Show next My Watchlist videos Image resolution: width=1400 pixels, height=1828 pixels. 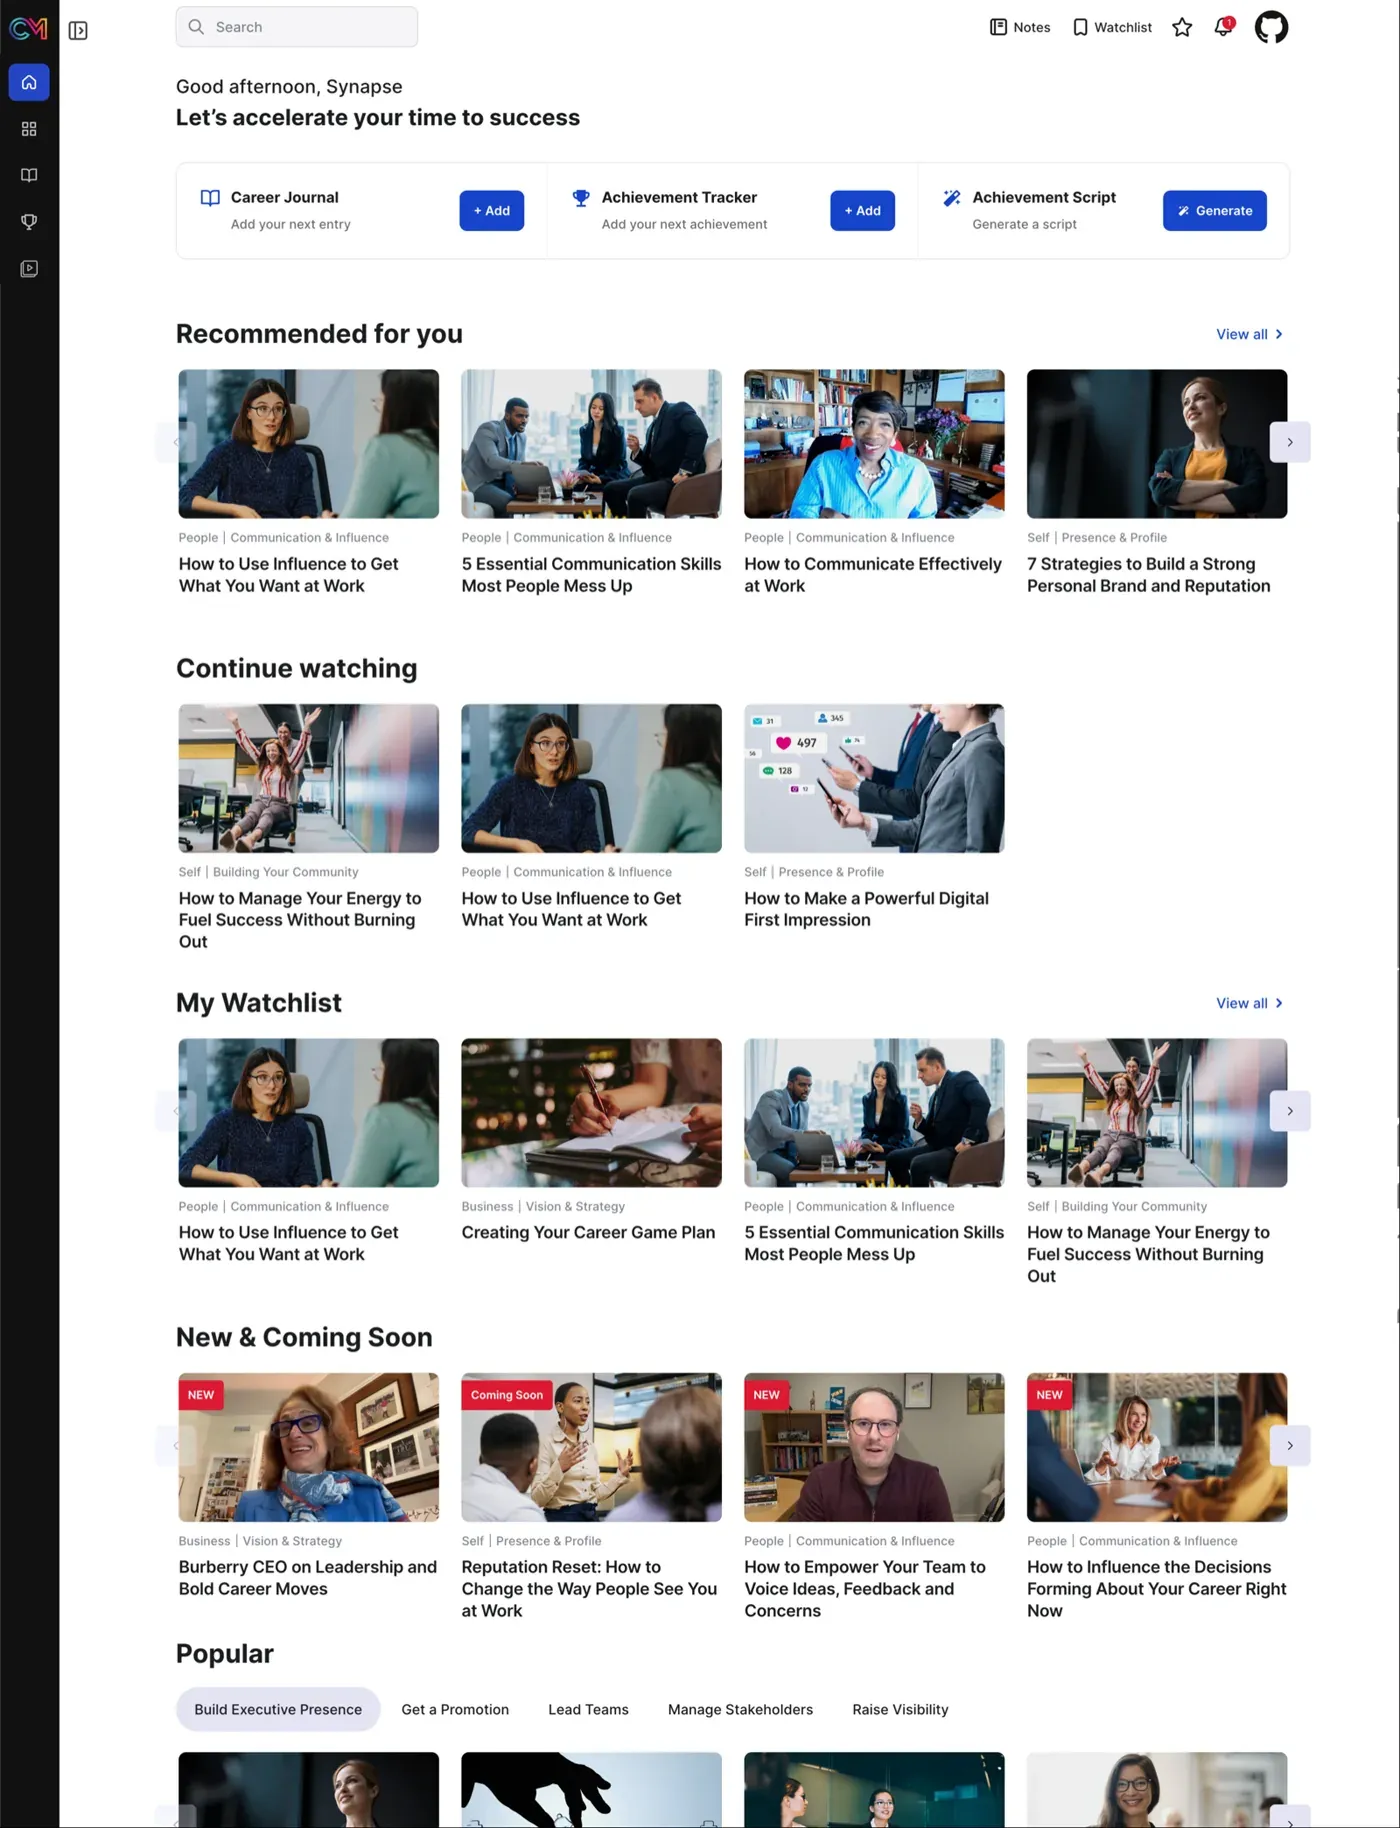1290,1111
